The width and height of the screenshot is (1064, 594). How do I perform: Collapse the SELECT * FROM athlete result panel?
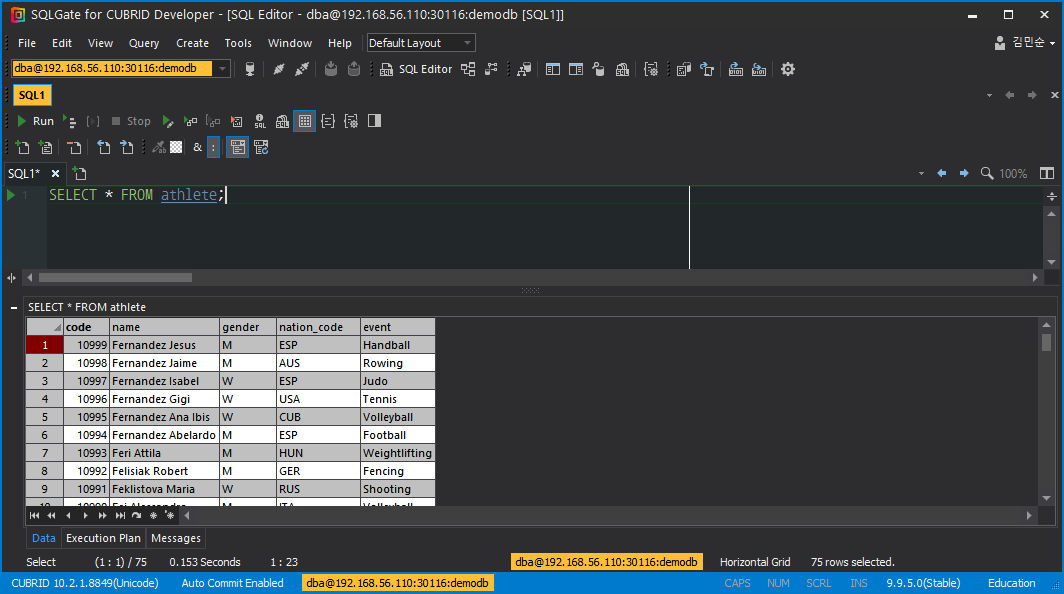(x=14, y=307)
